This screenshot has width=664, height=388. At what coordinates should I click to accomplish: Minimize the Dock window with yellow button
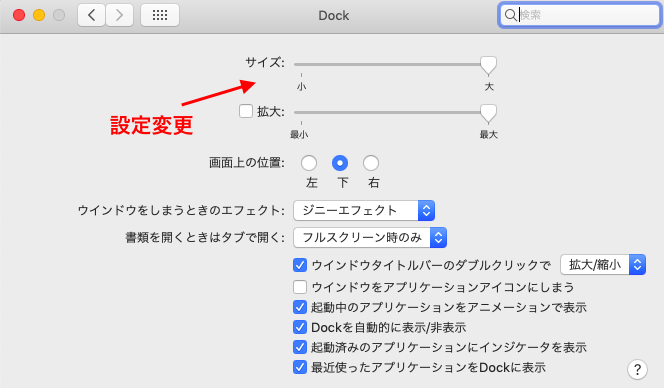(39, 15)
